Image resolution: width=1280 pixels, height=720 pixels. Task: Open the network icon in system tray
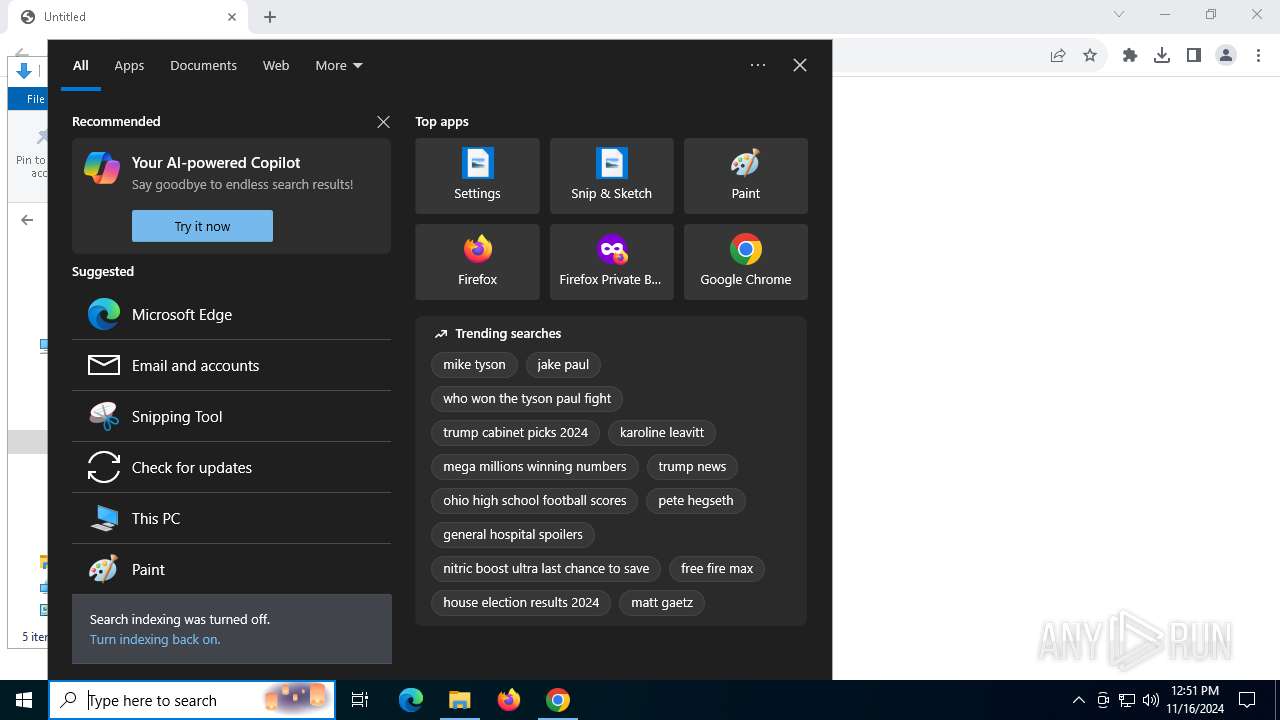[1127, 700]
